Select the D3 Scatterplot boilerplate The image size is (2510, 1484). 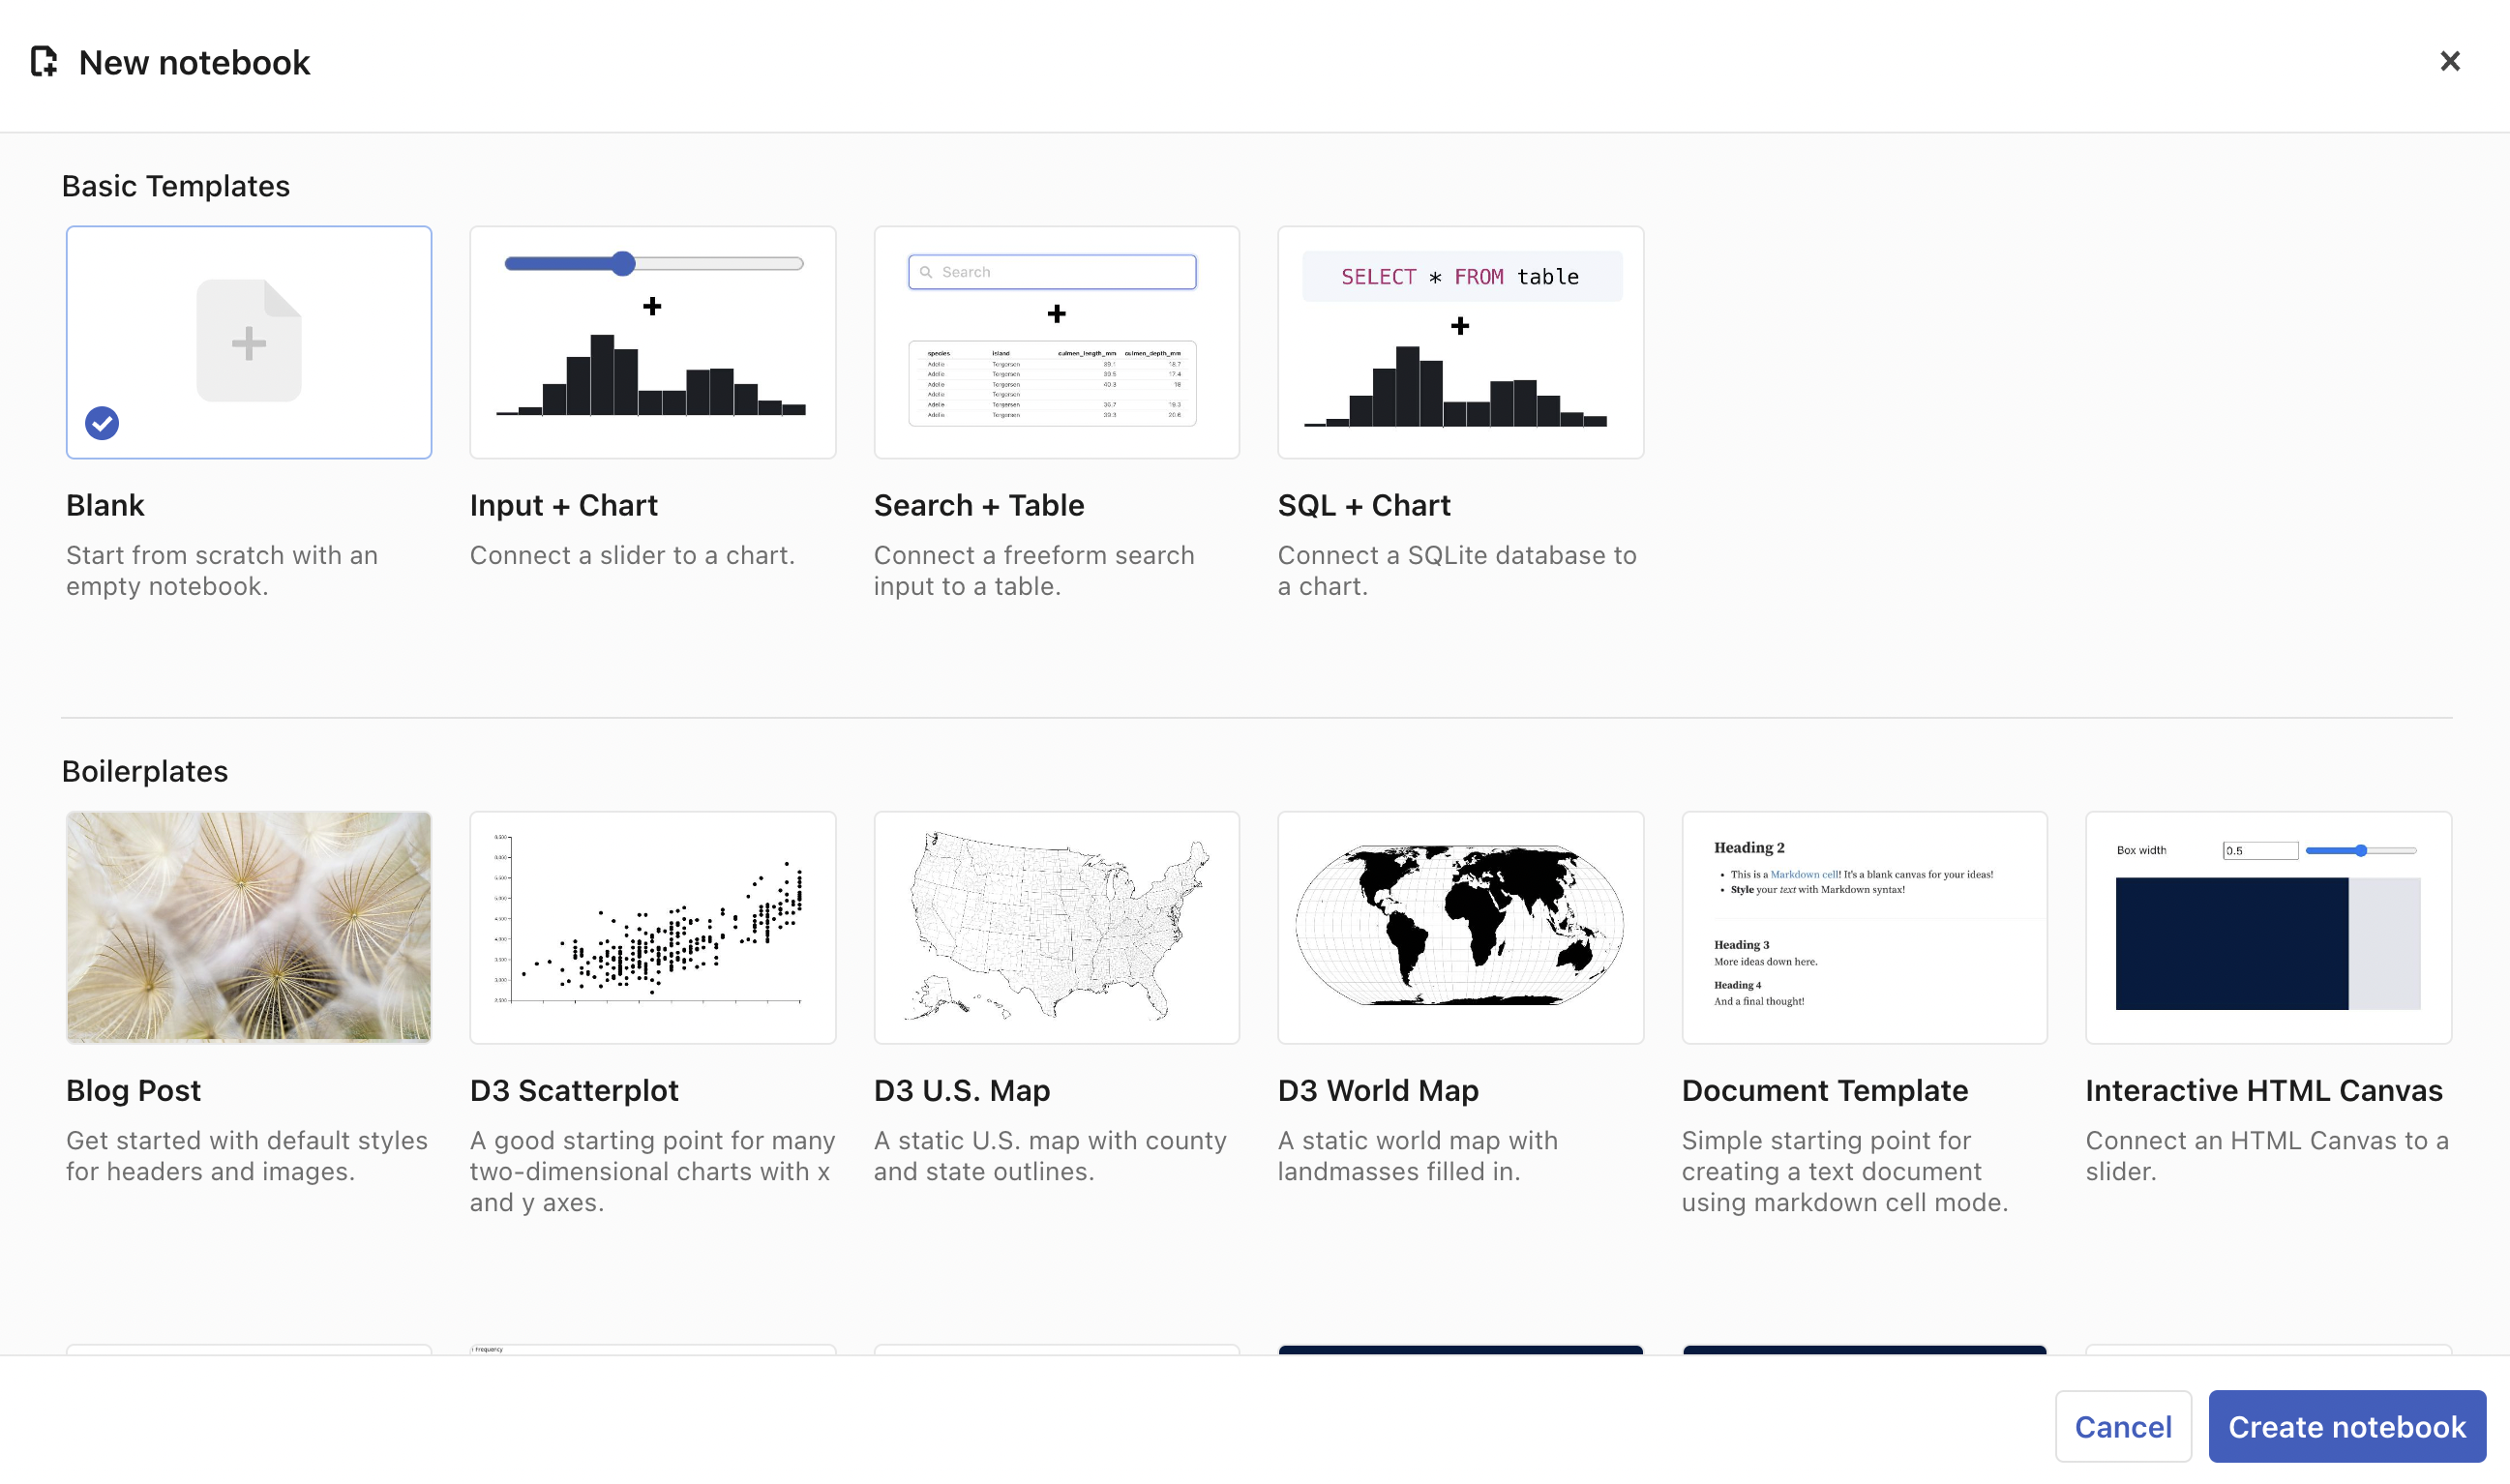tap(651, 927)
